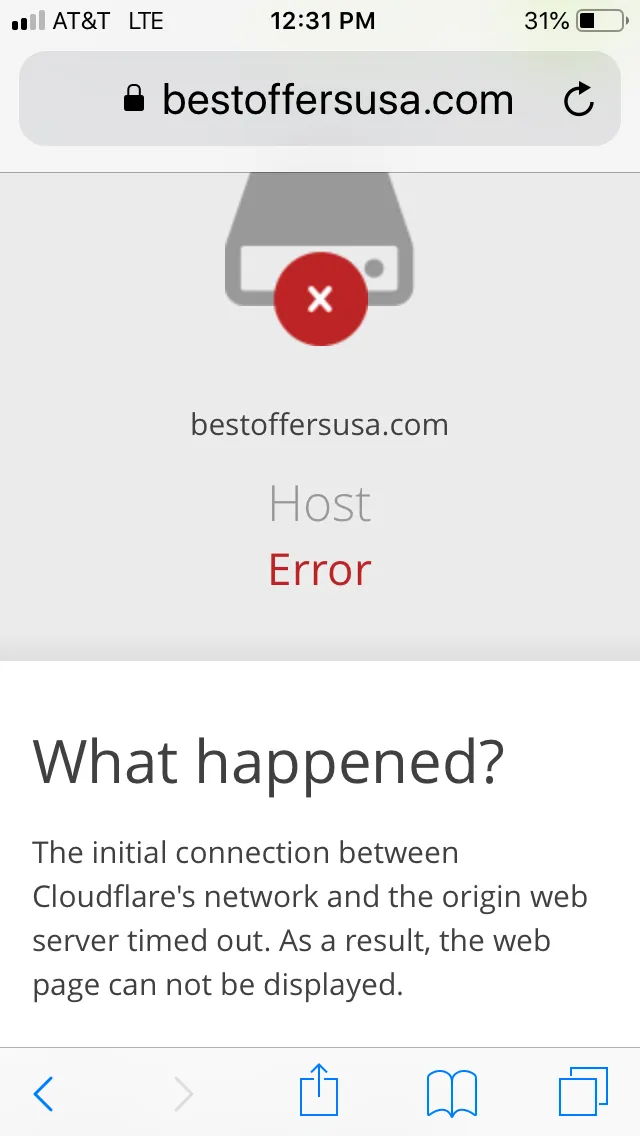
Task: Tap the cellular signal bars
Action: pyautogui.click(x=28, y=21)
